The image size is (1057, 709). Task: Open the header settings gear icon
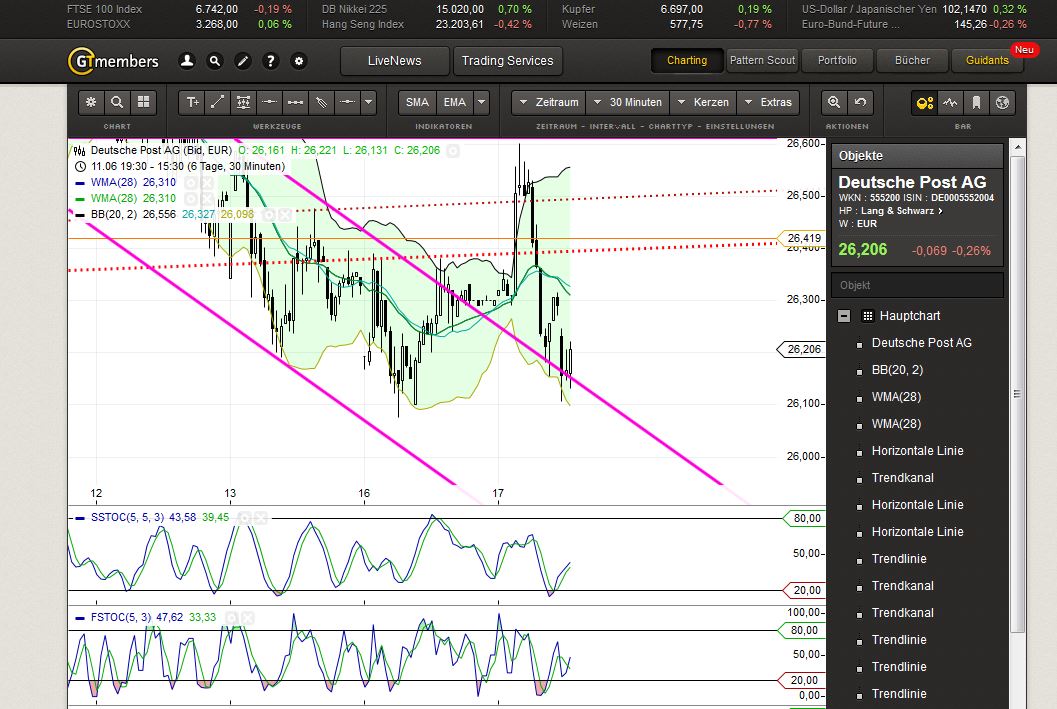(299, 61)
